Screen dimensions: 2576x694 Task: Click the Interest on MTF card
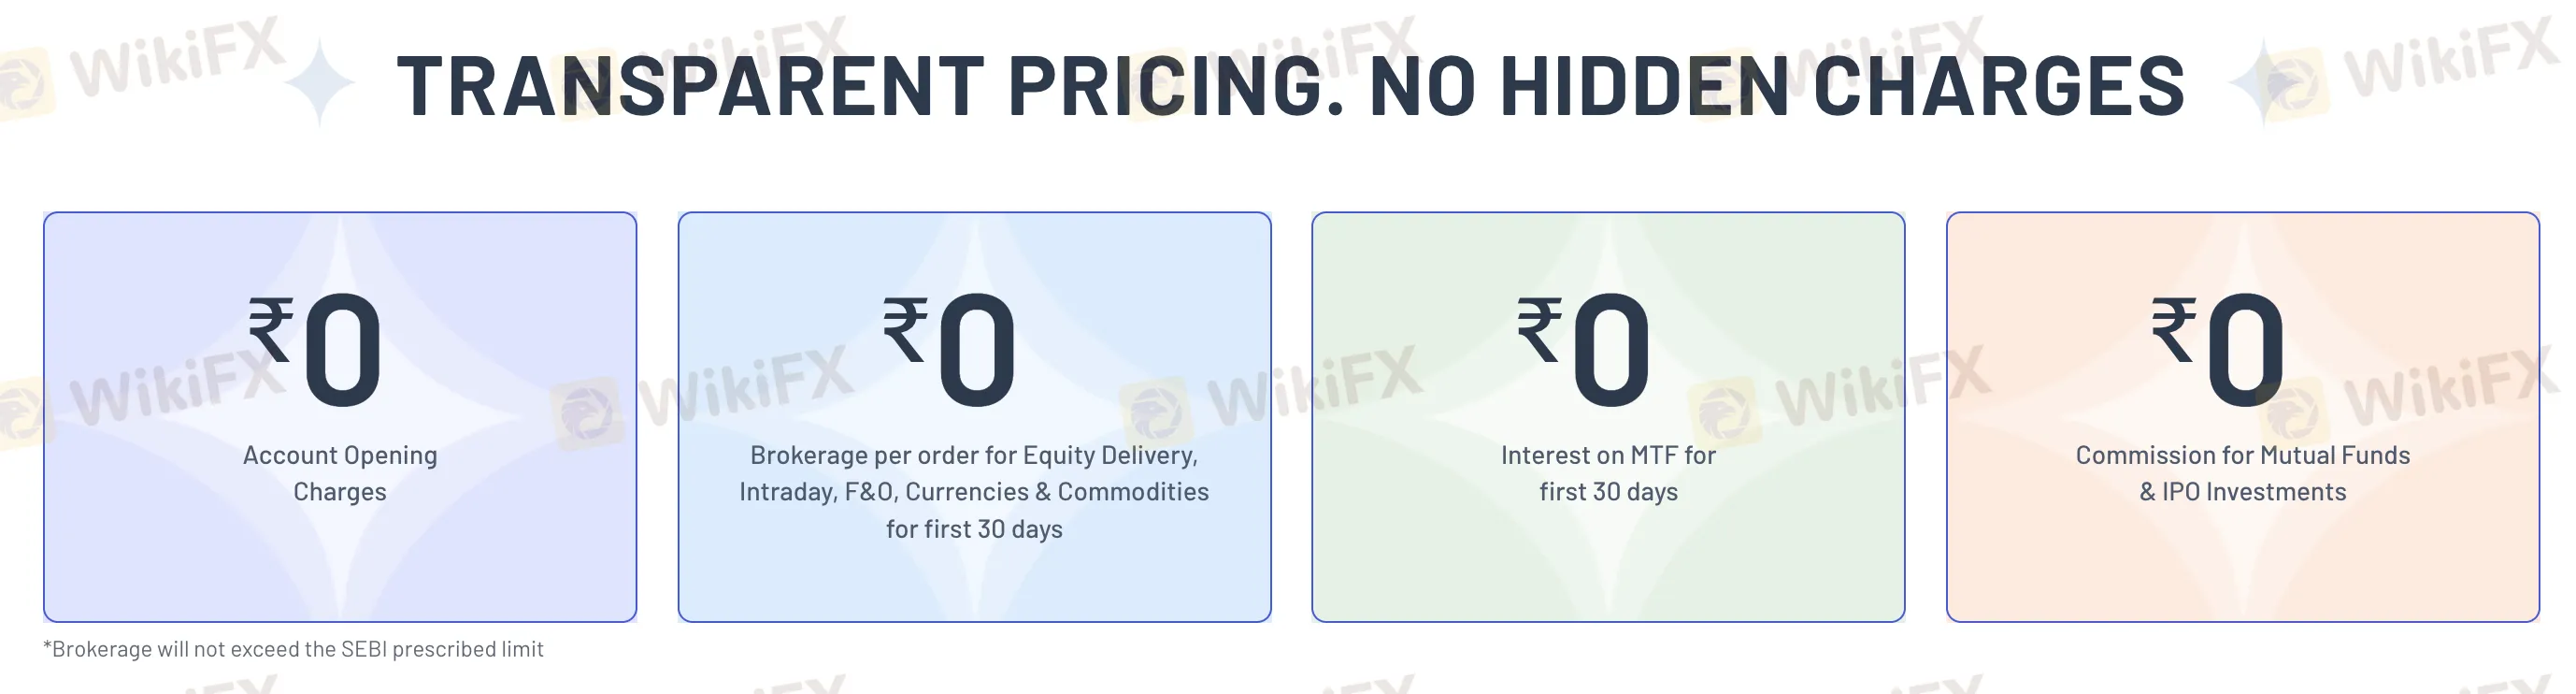coord(1608,417)
